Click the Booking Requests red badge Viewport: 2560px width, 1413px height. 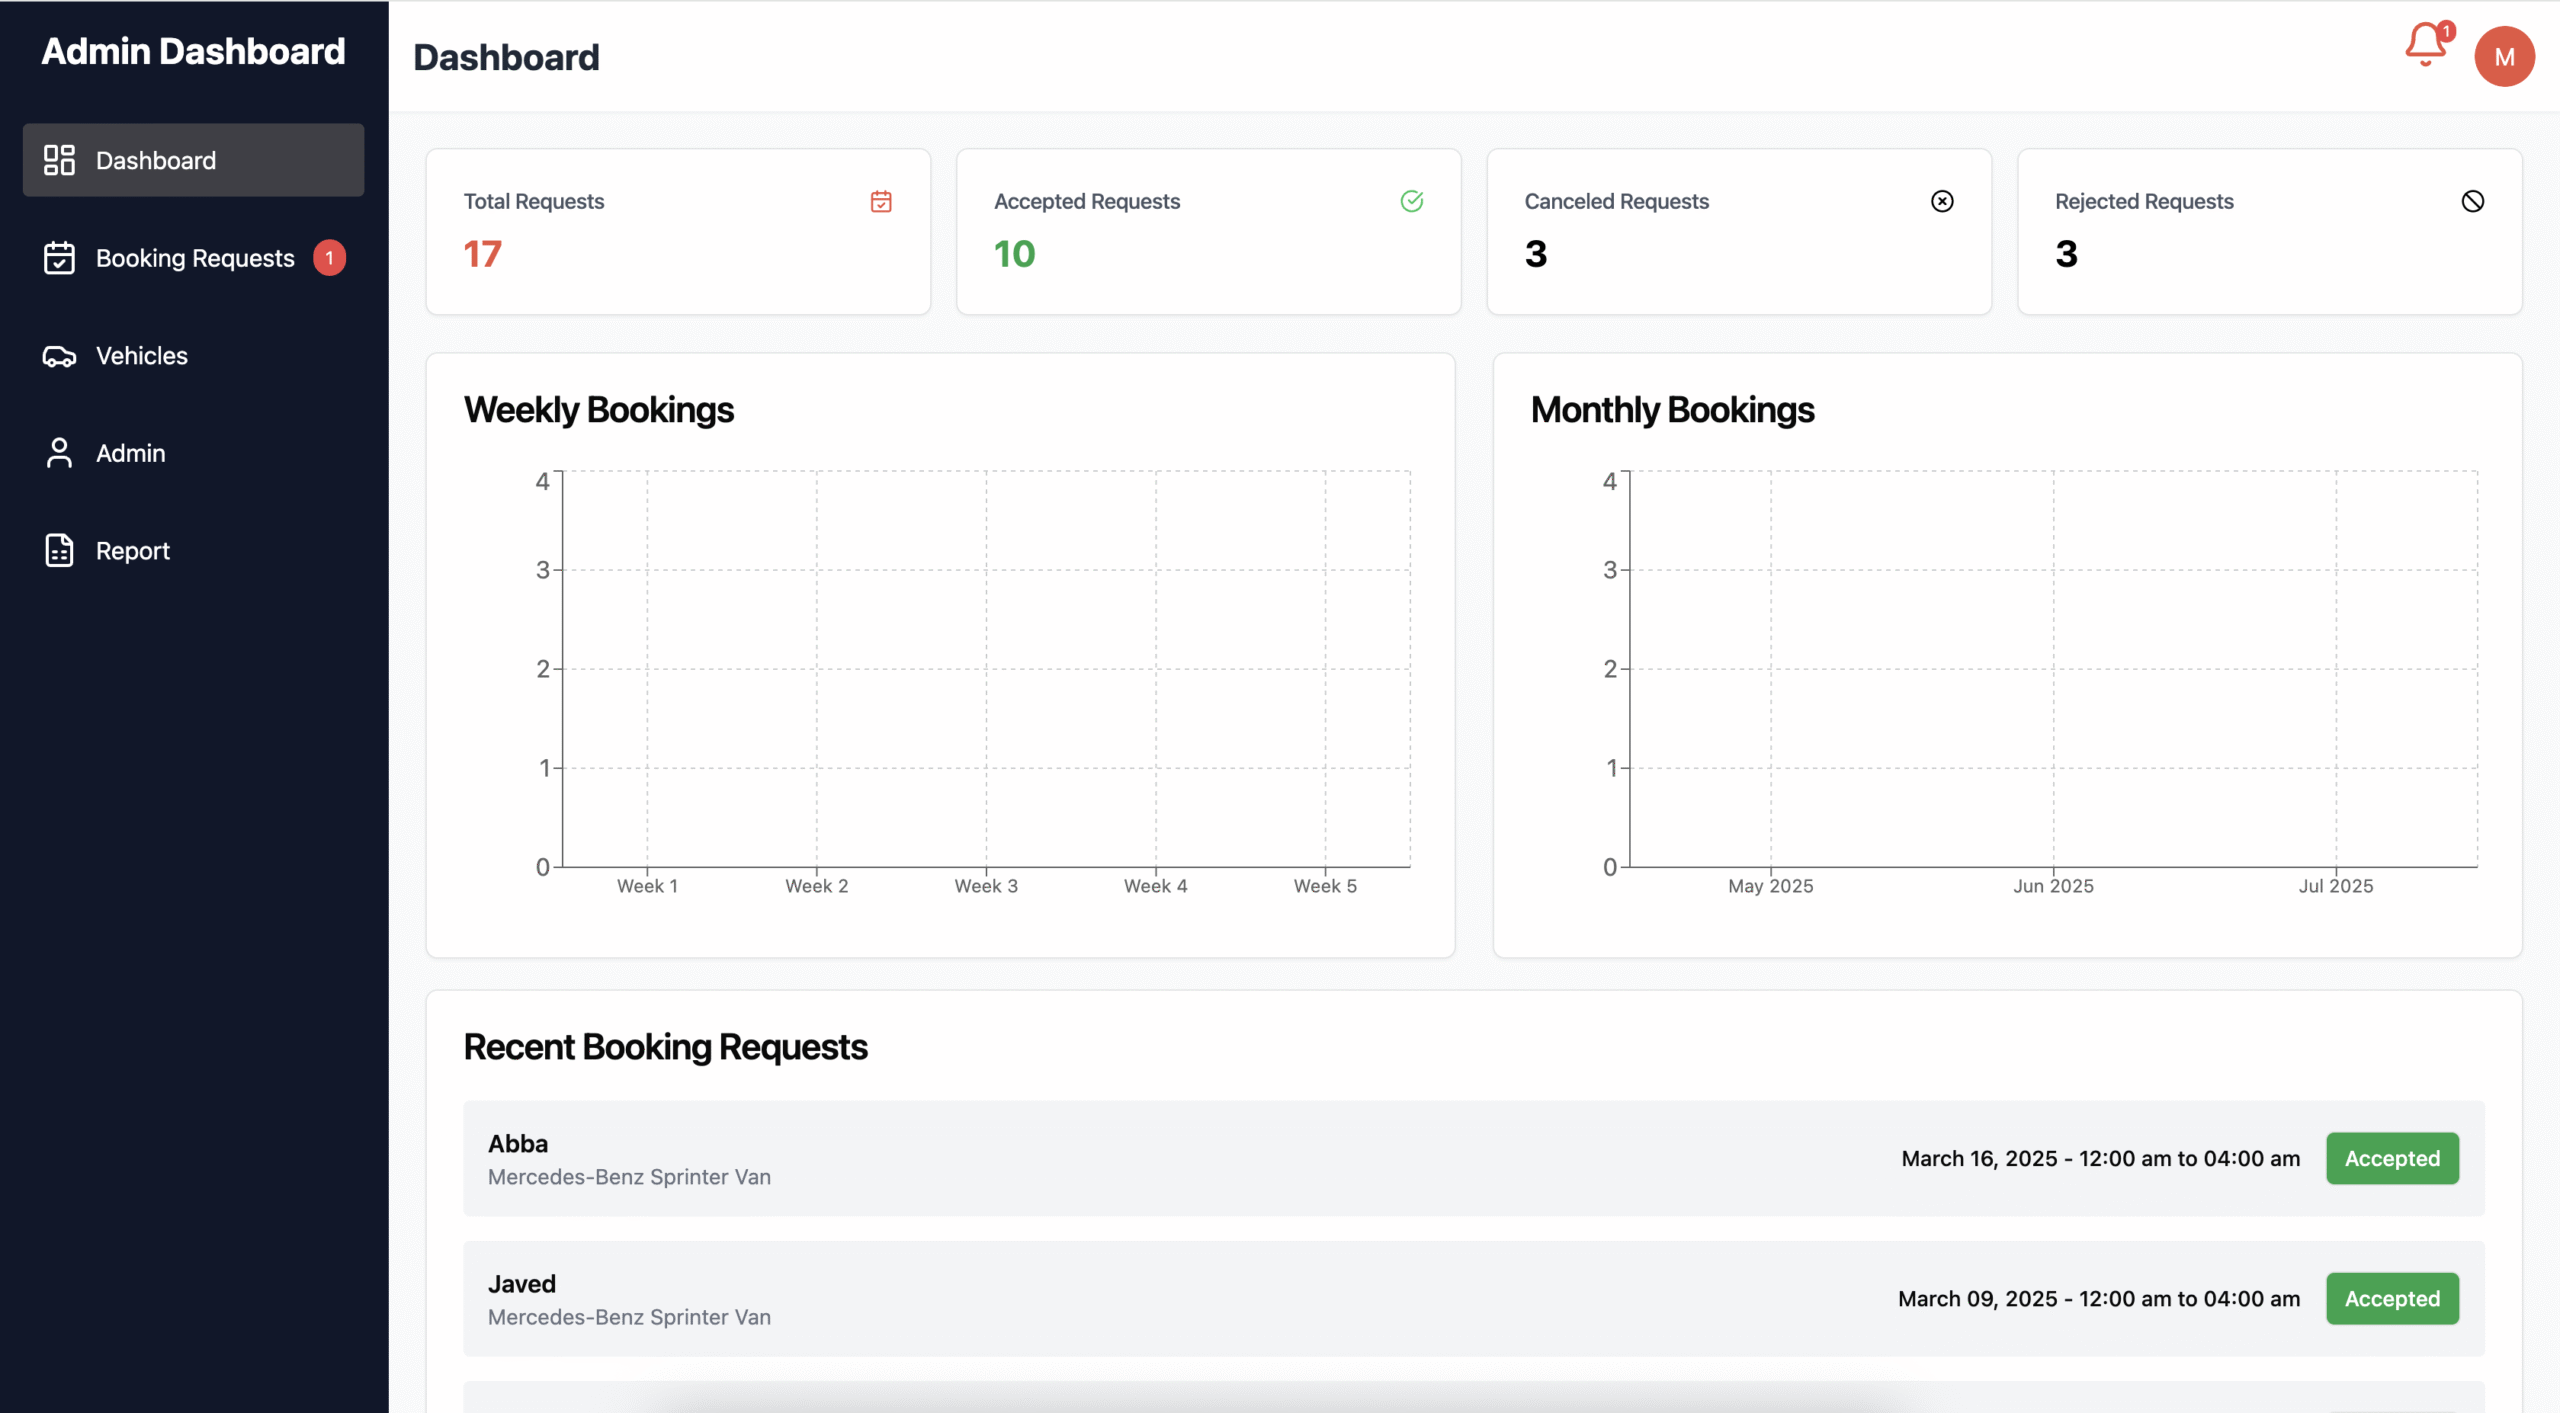329,258
